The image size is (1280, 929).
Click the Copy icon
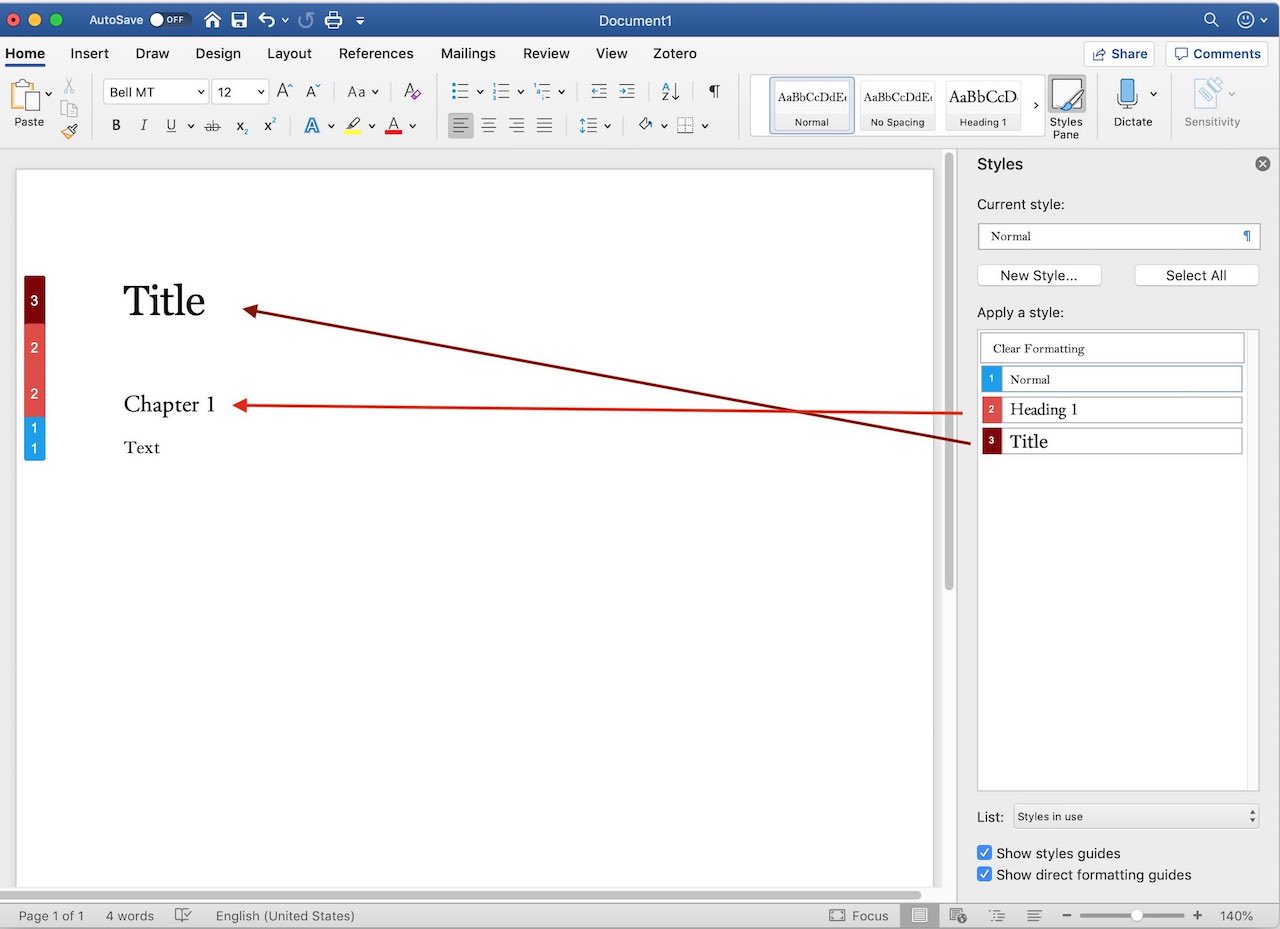point(69,108)
